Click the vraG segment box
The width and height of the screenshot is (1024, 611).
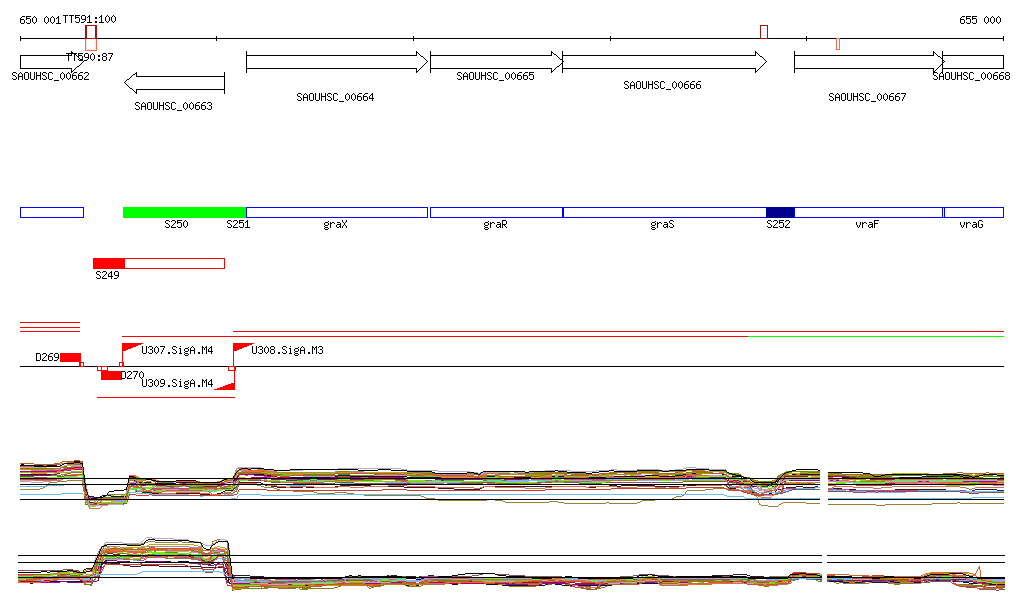973,212
